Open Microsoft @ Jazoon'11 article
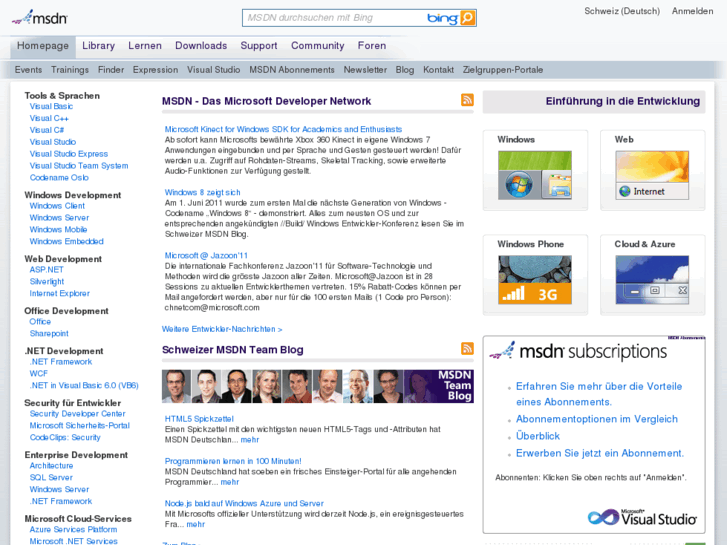 (206, 256)
